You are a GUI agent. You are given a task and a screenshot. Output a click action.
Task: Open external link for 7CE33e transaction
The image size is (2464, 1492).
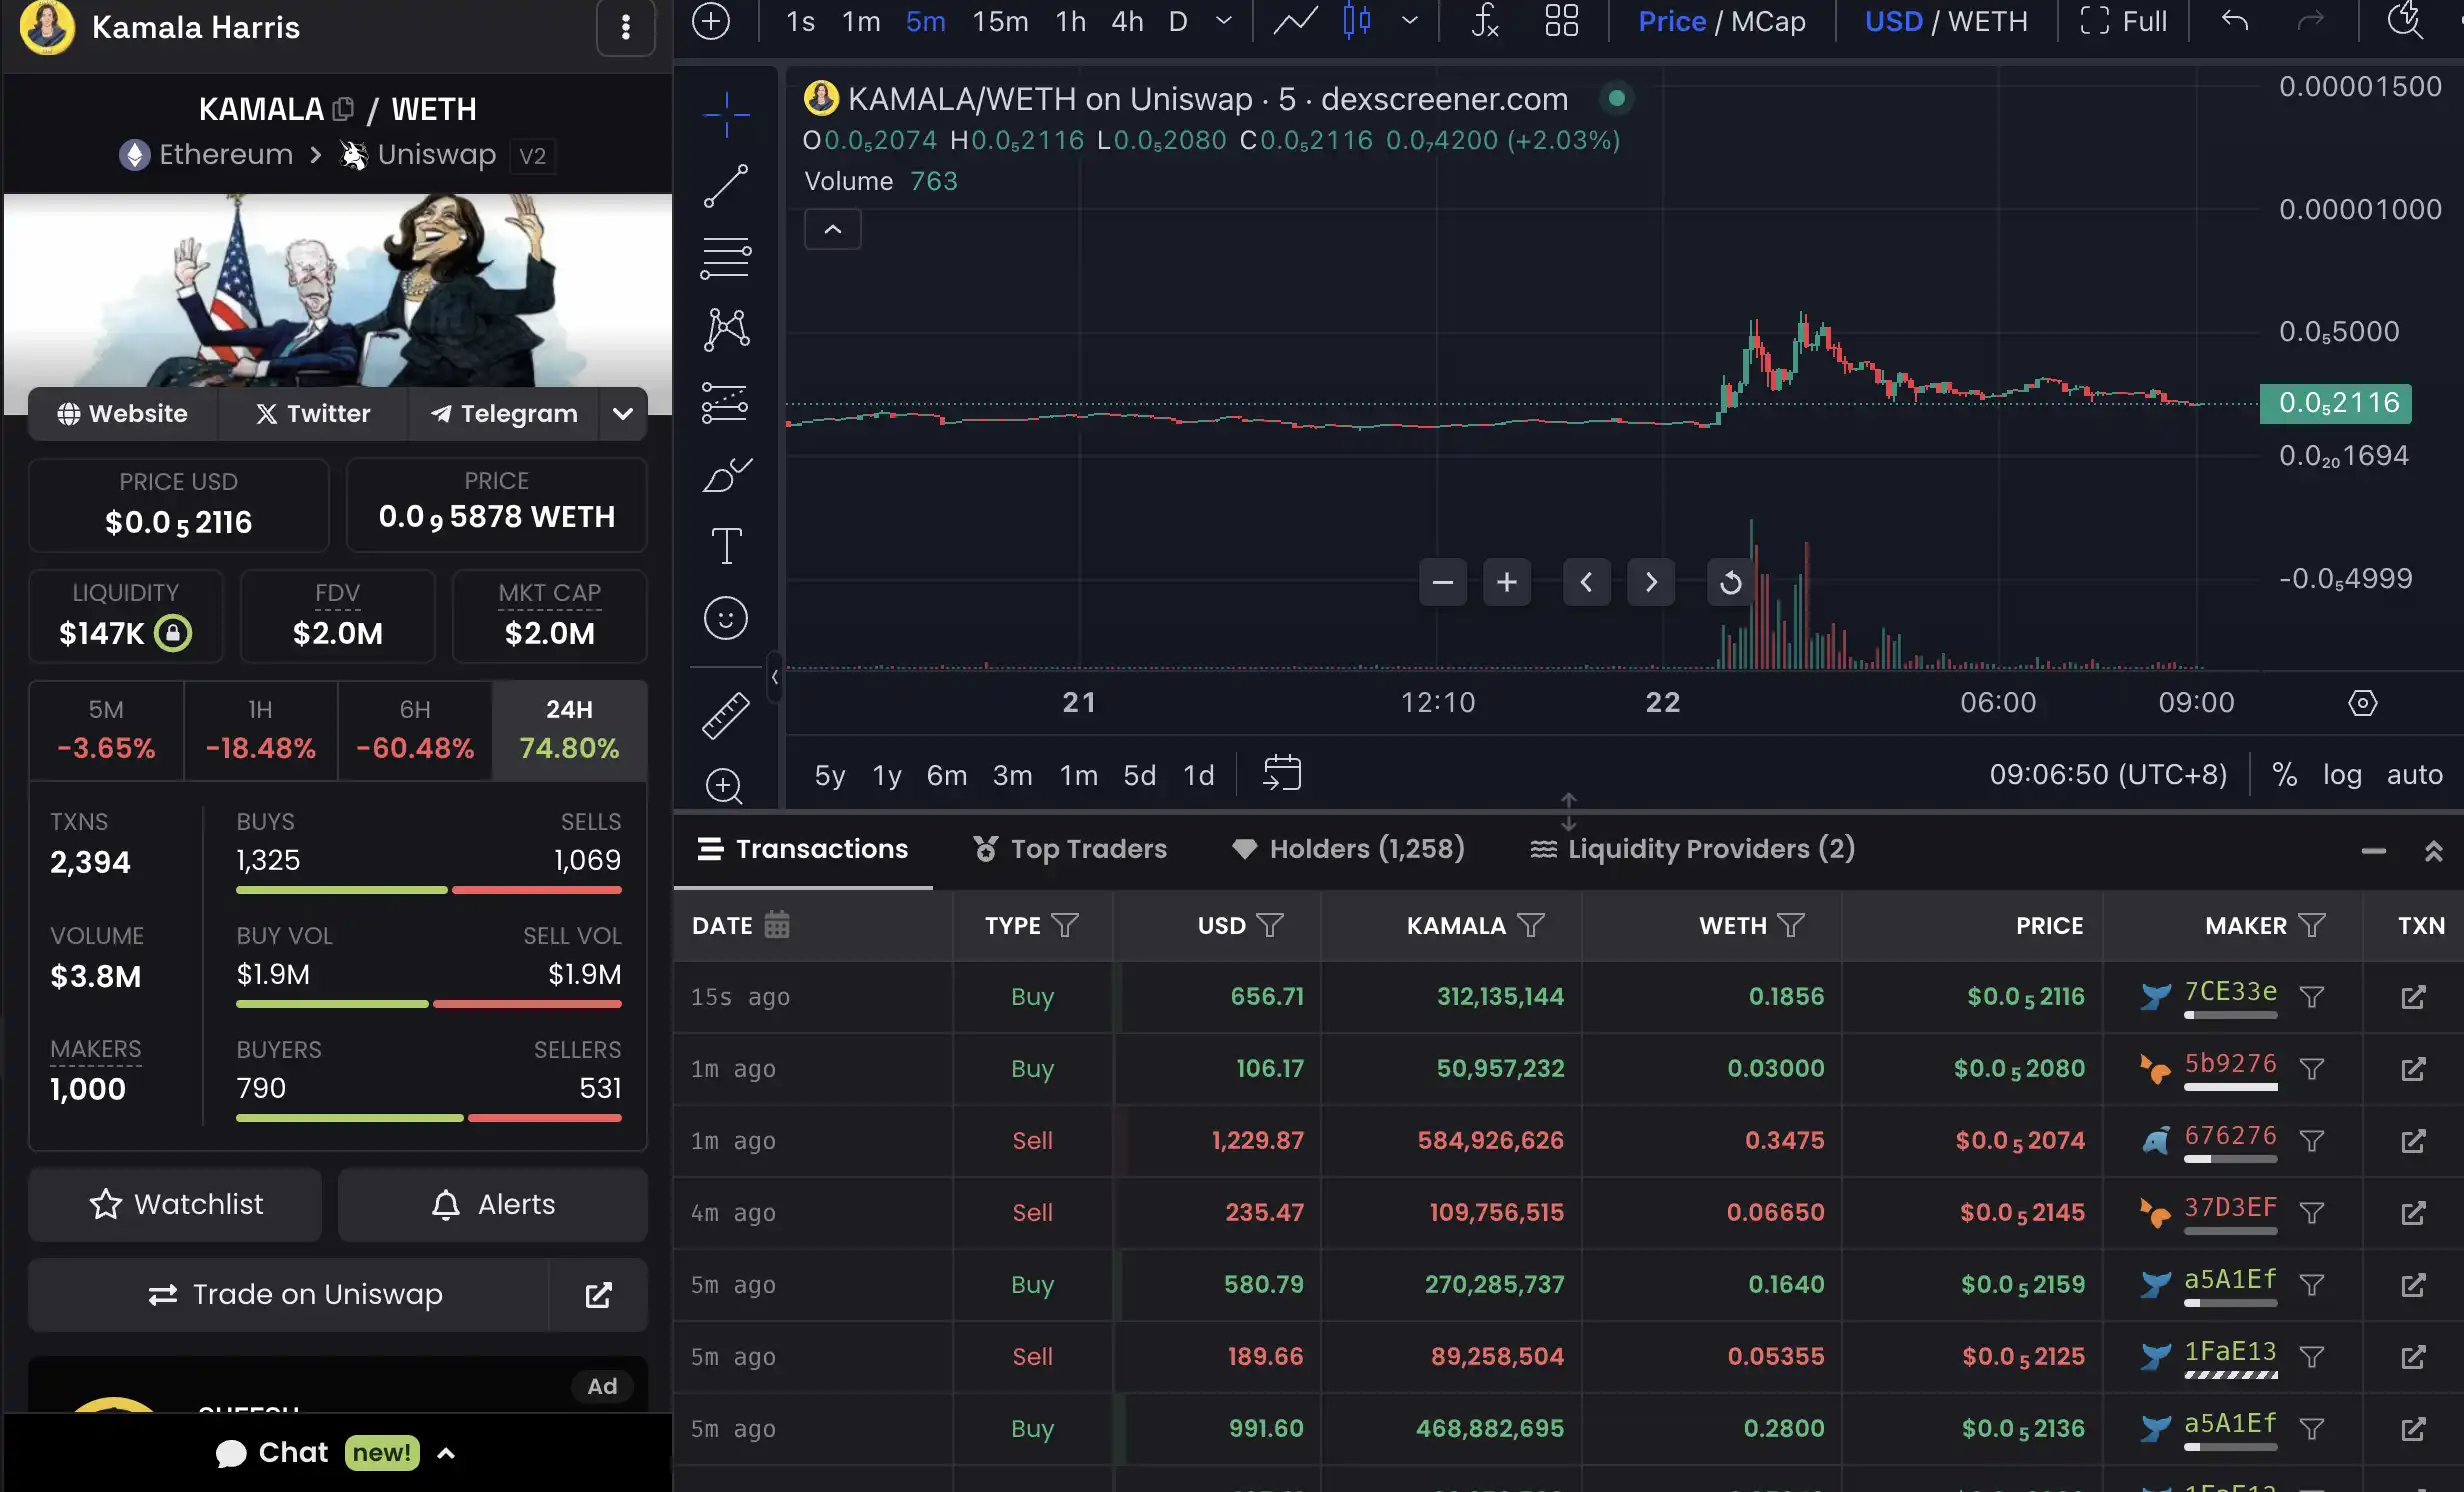[x=2412, y=997]
